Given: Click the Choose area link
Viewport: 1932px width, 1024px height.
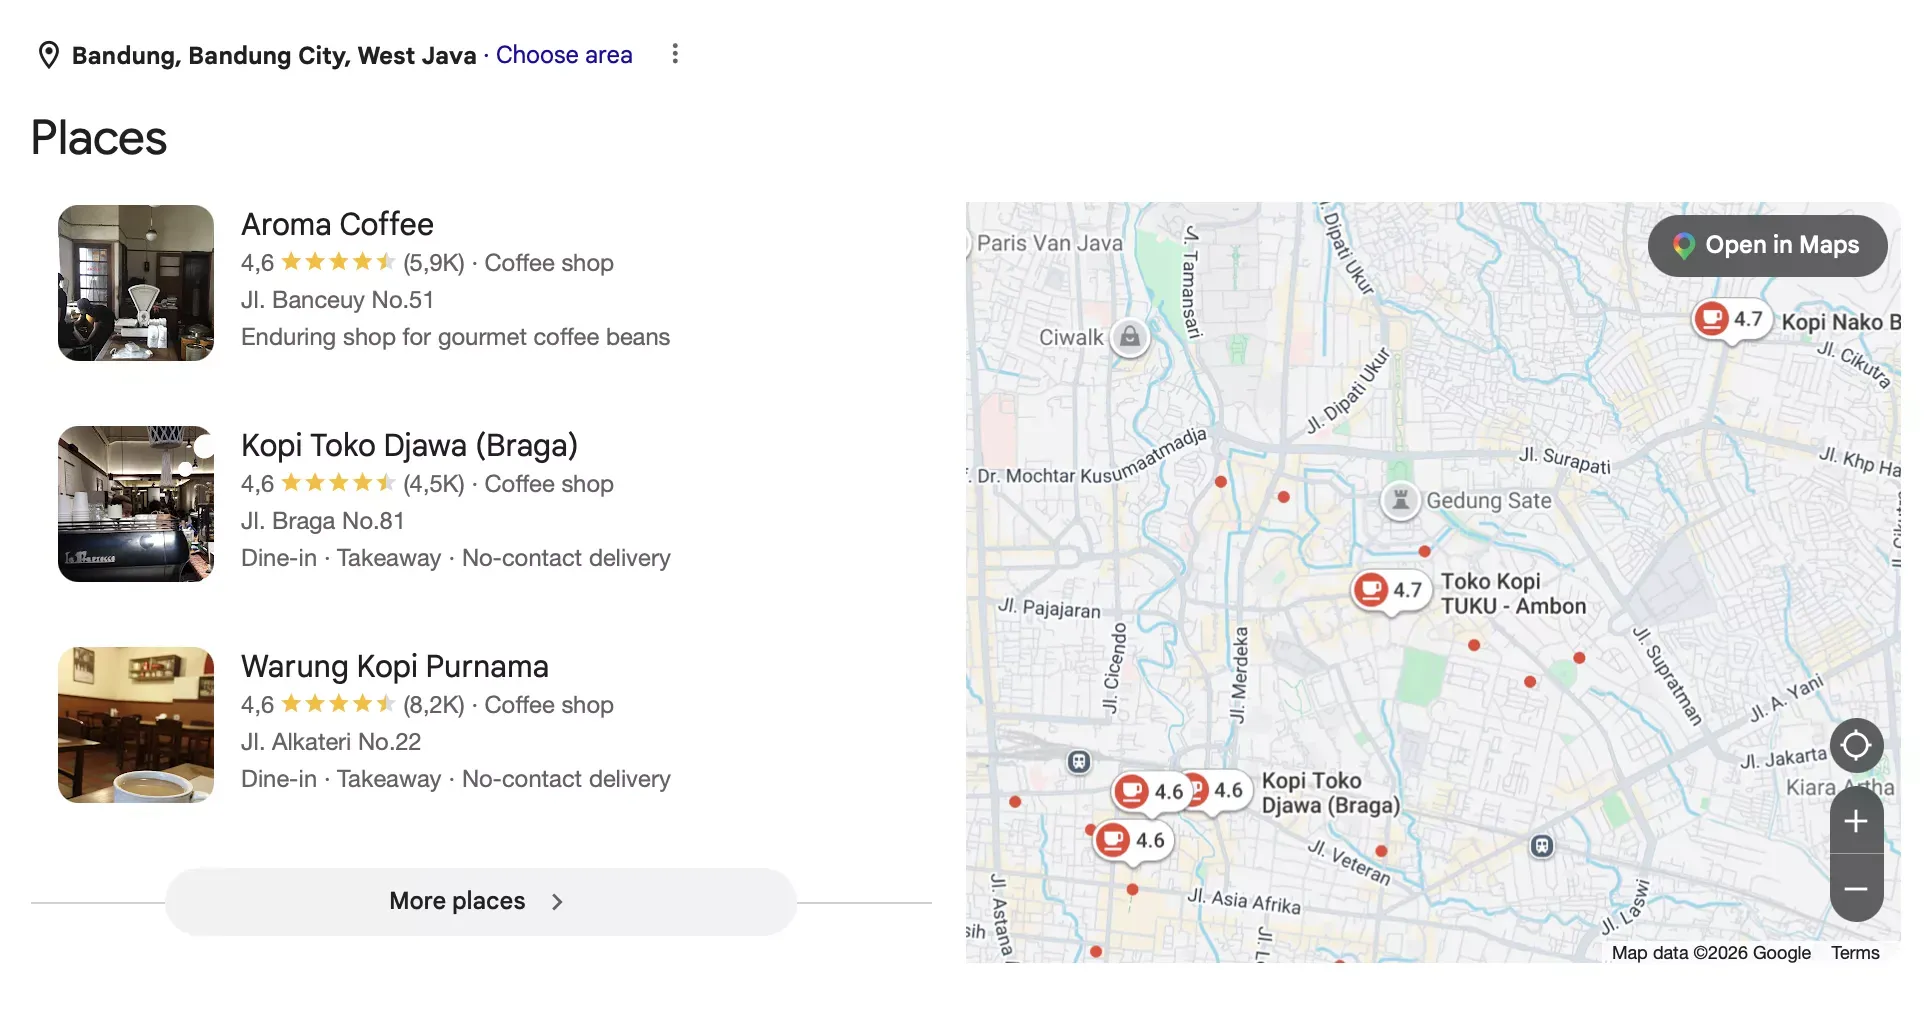Looking at the screenshot, I should 564,55.
